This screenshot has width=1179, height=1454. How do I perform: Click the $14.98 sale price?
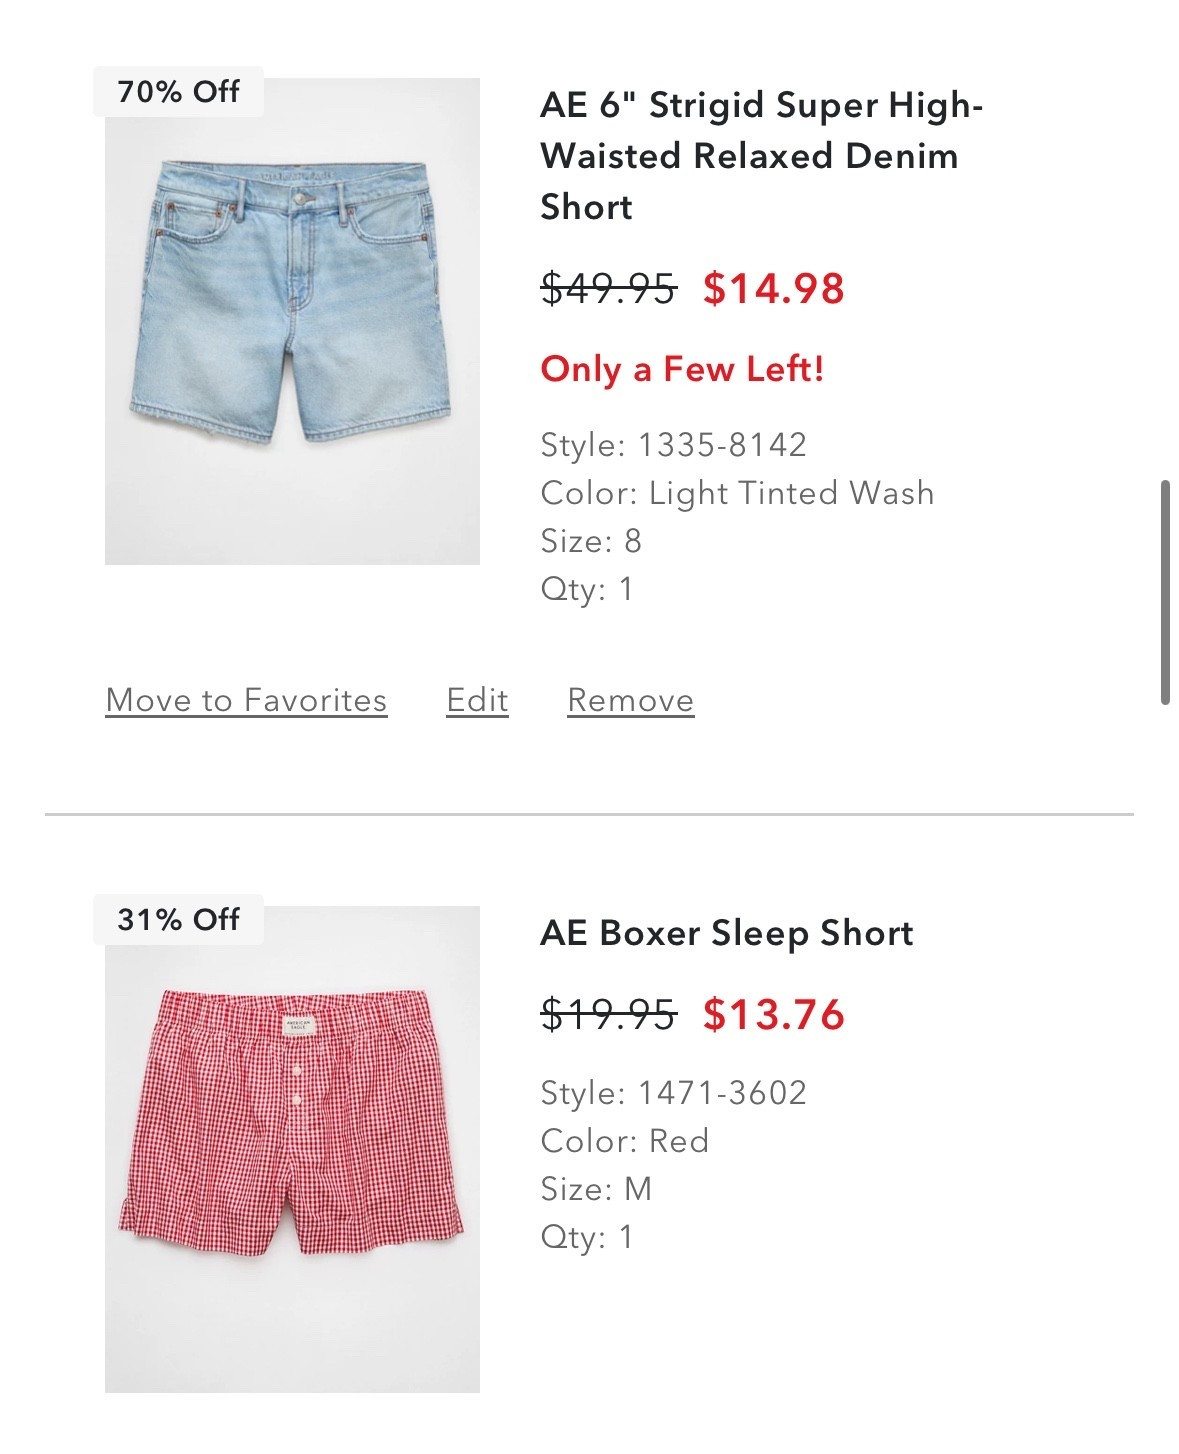point(773,288)
